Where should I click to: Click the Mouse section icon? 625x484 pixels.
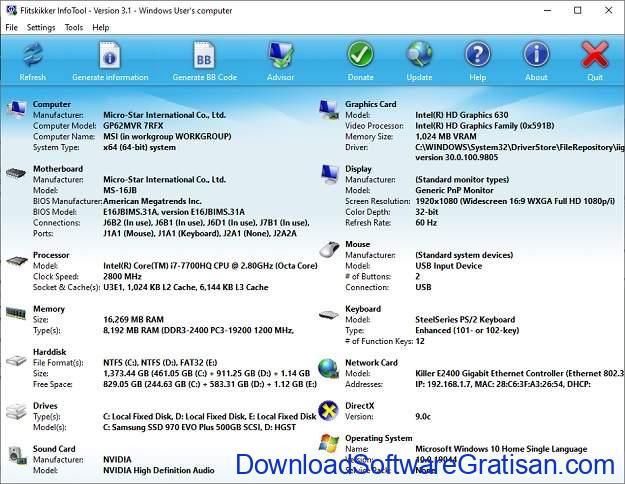click(329, 249)
